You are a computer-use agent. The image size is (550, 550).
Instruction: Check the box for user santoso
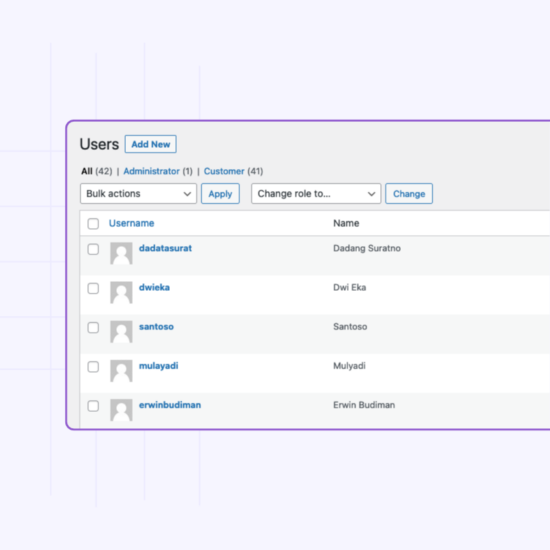(x=93, y=328)
